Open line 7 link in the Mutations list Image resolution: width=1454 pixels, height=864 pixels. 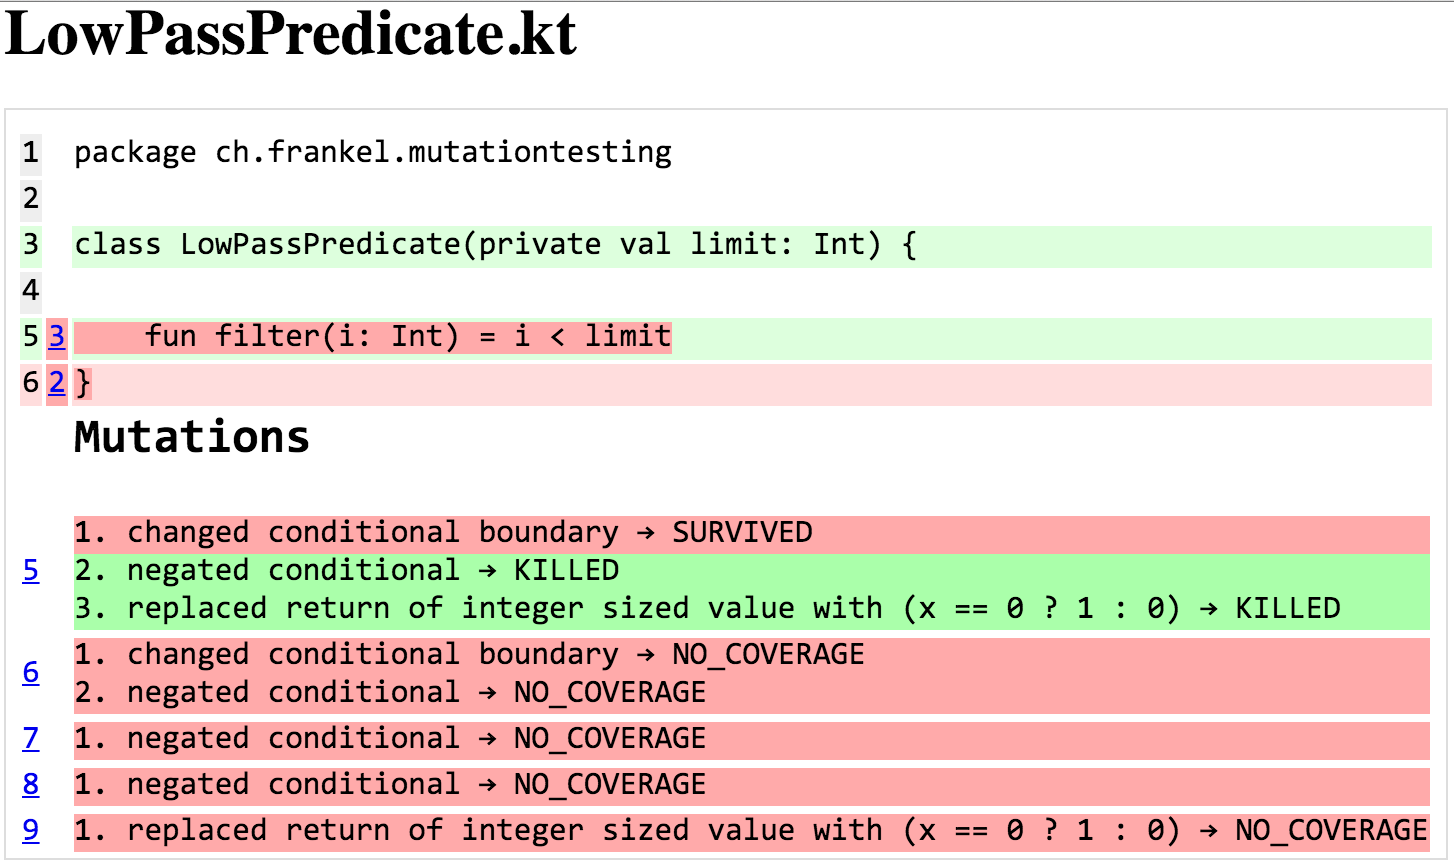click(31, 739)
